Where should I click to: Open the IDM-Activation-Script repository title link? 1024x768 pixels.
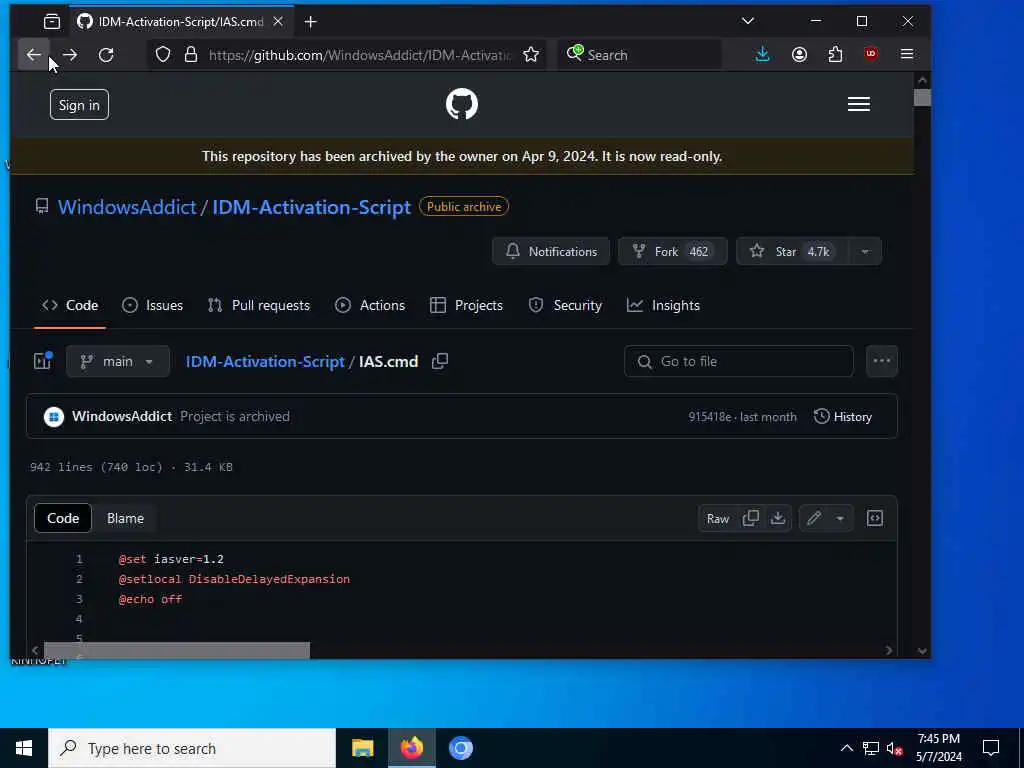coord(312,207)
